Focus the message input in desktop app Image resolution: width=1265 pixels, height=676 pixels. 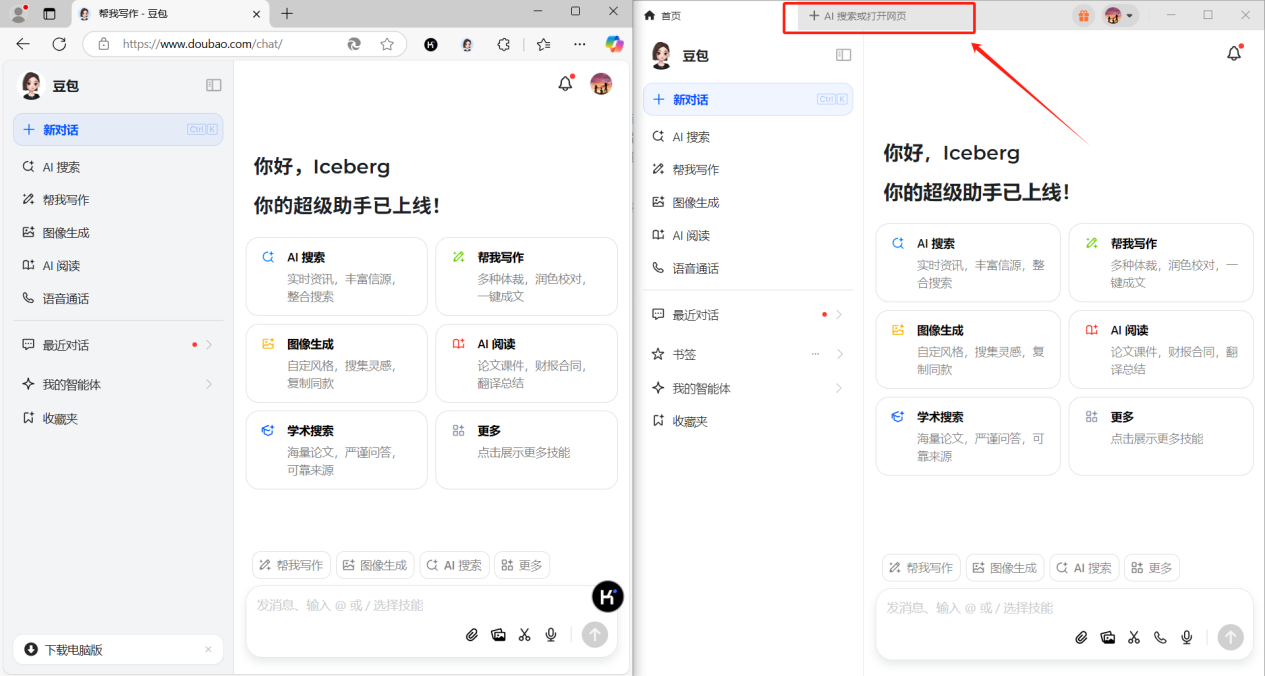pos(1064,608)
